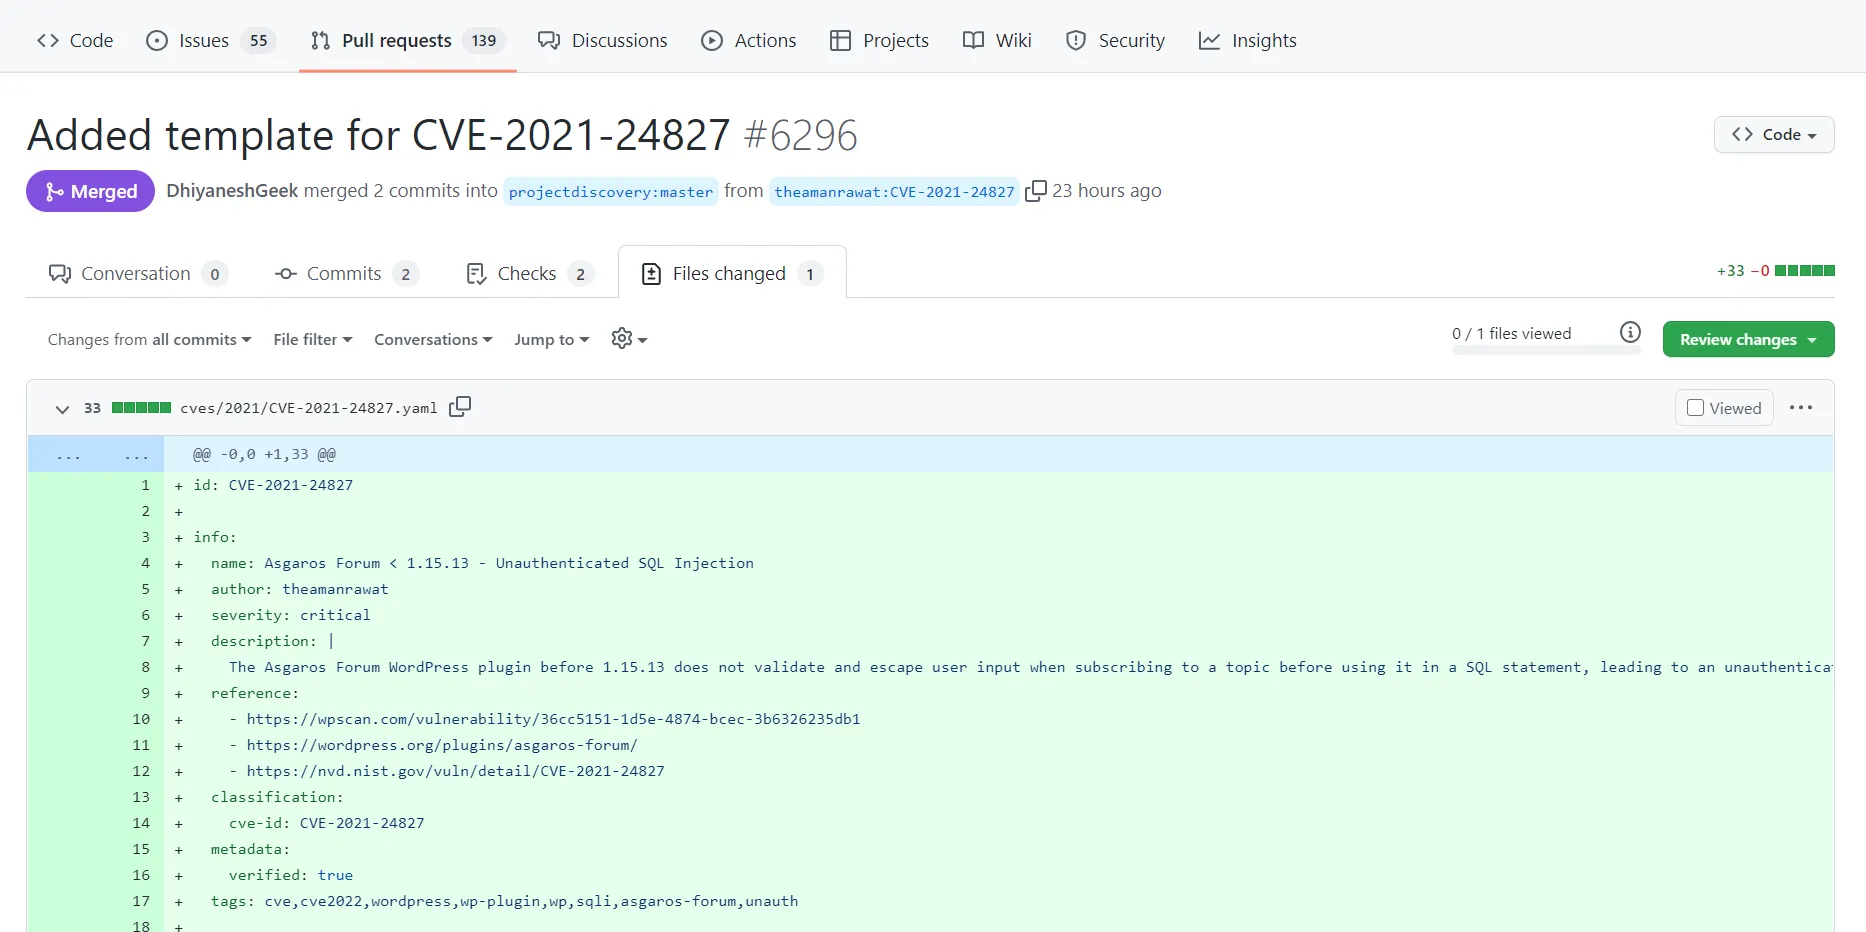The image size is (1866, 932).
Task: Copy the head branch name icon
Action: click(x=1036, y=191)
